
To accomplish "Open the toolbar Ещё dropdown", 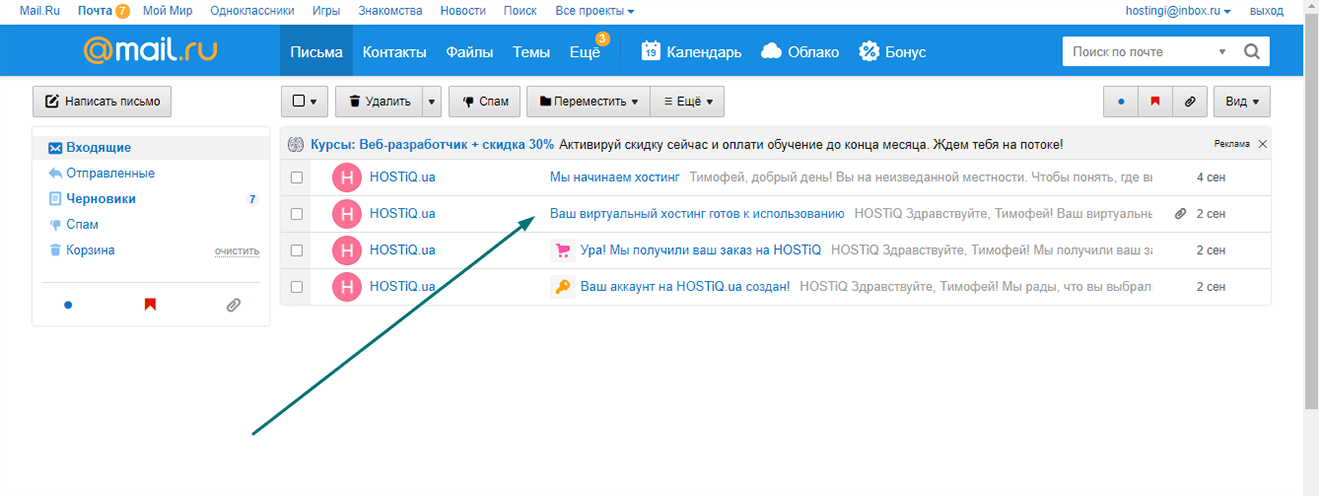I will [x=688, y=101].
